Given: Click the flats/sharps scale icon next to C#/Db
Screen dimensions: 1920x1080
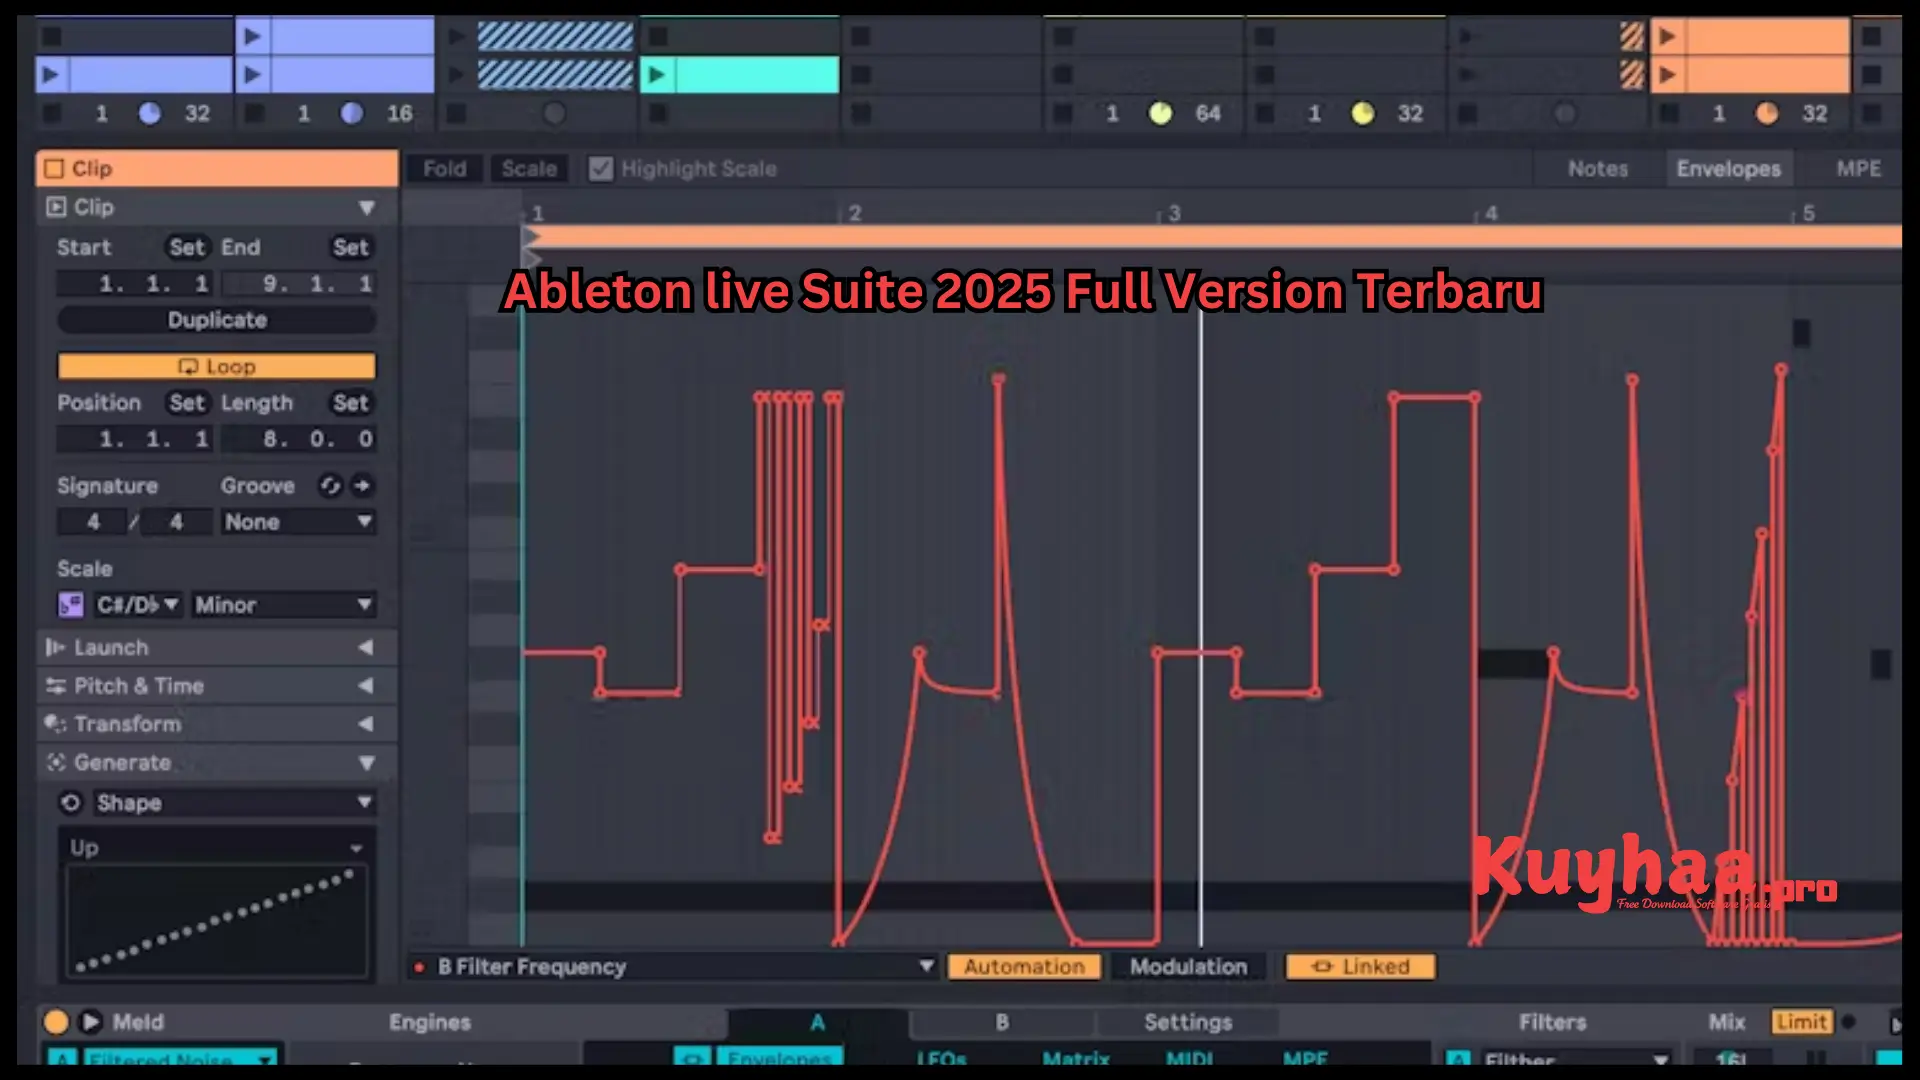Looking at the screenshot, I should tap(70, 604).
